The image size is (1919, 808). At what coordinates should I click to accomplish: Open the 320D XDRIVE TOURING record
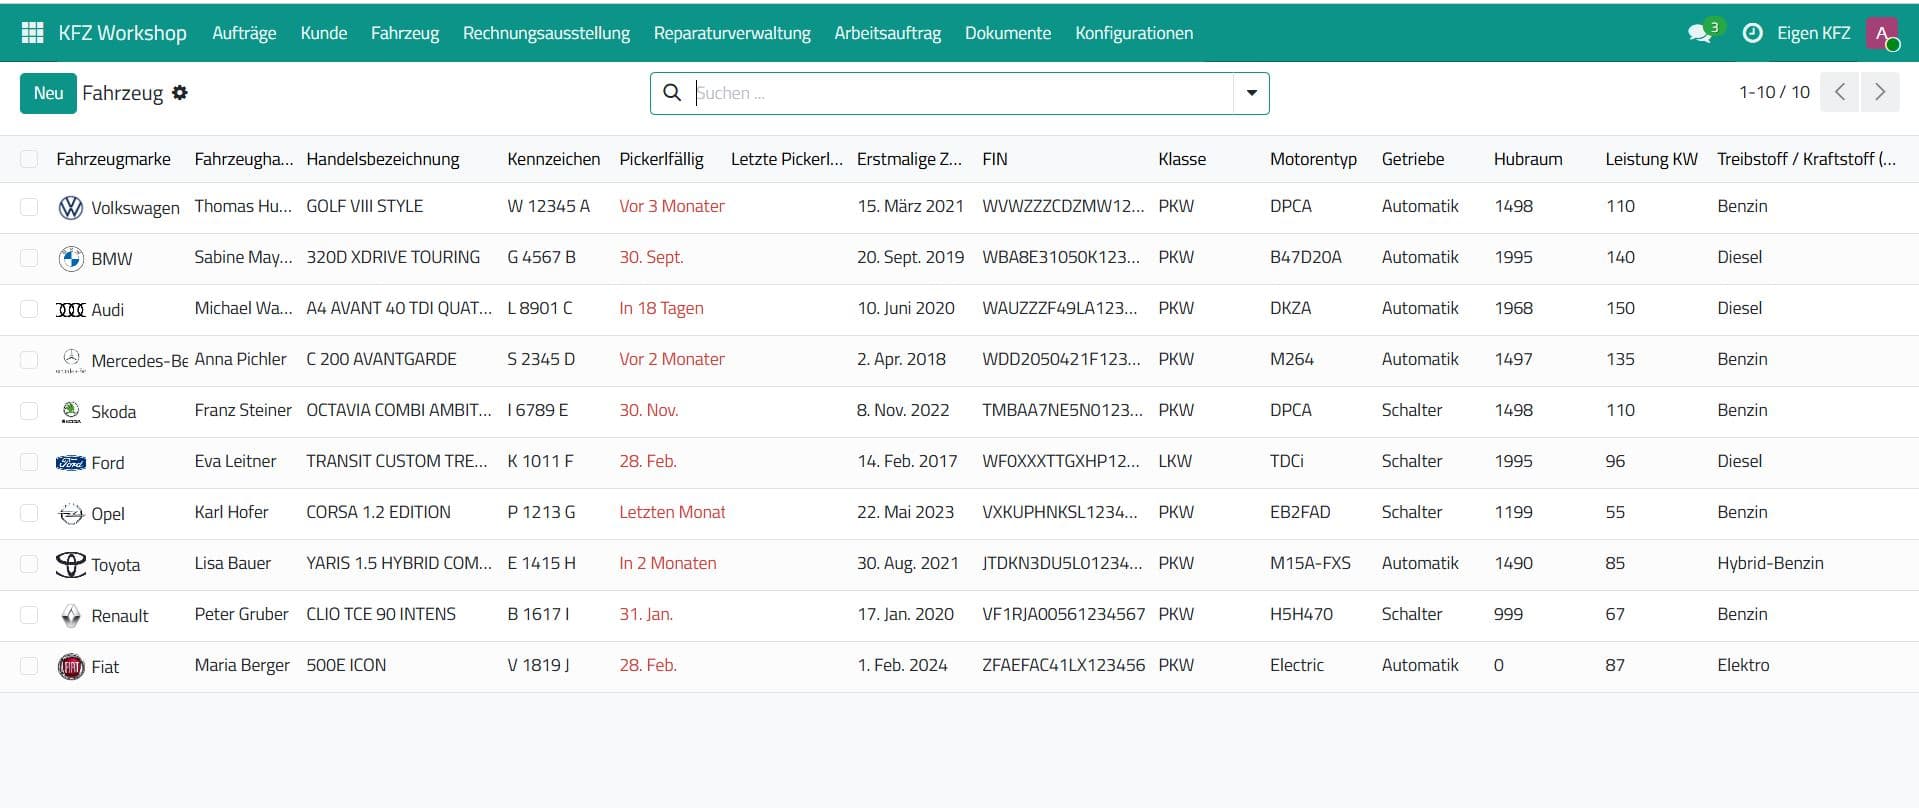pos(393,257)
